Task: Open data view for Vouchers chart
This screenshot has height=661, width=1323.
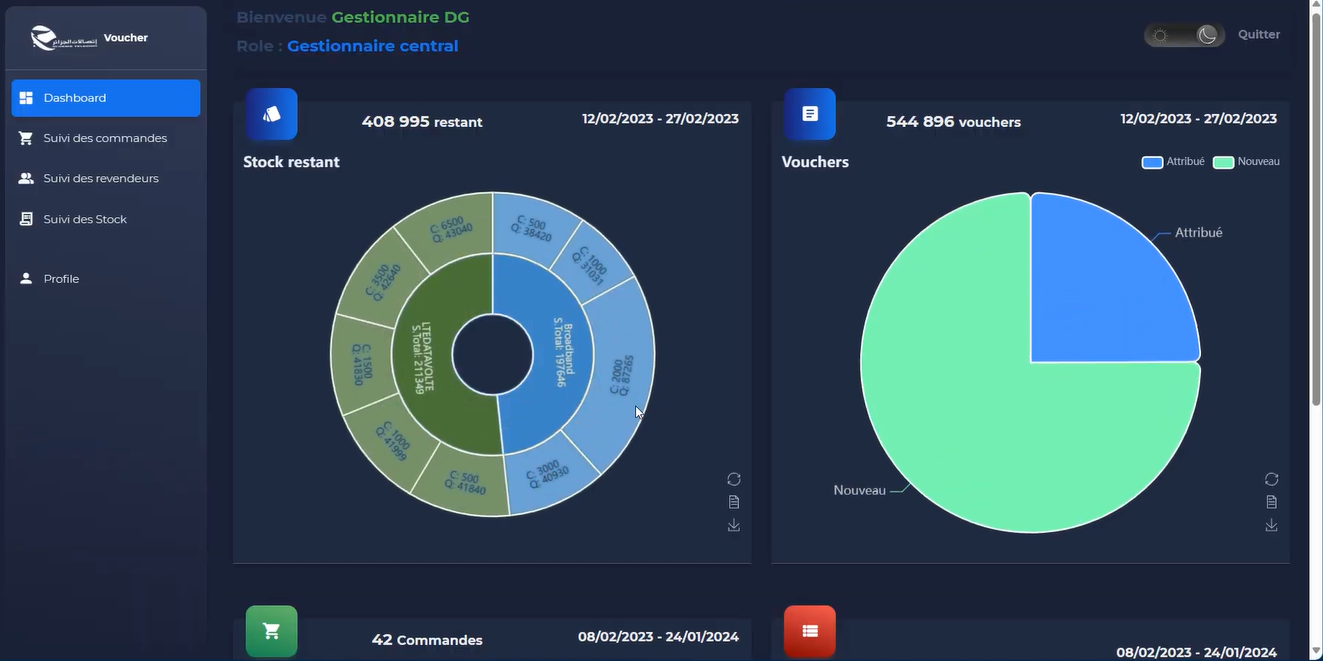Action: [1271, 502]
